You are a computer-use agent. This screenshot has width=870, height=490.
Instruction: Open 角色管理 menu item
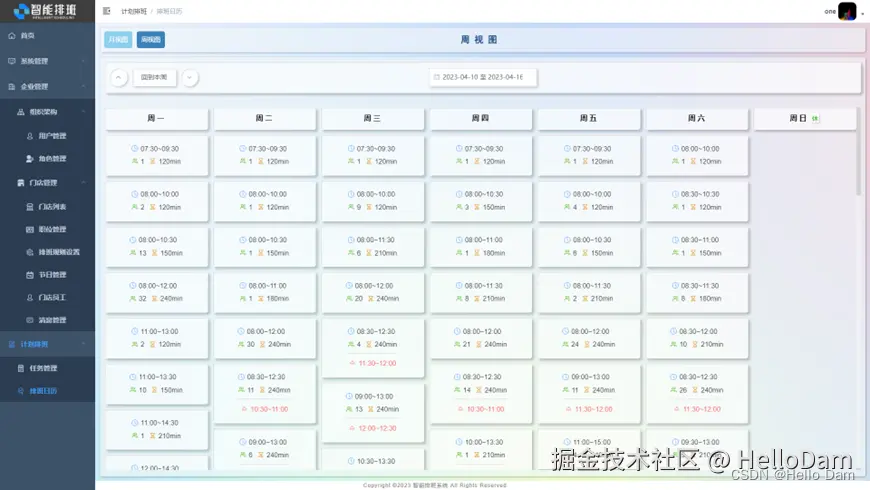pyautogui.click(x=47, y=159)
